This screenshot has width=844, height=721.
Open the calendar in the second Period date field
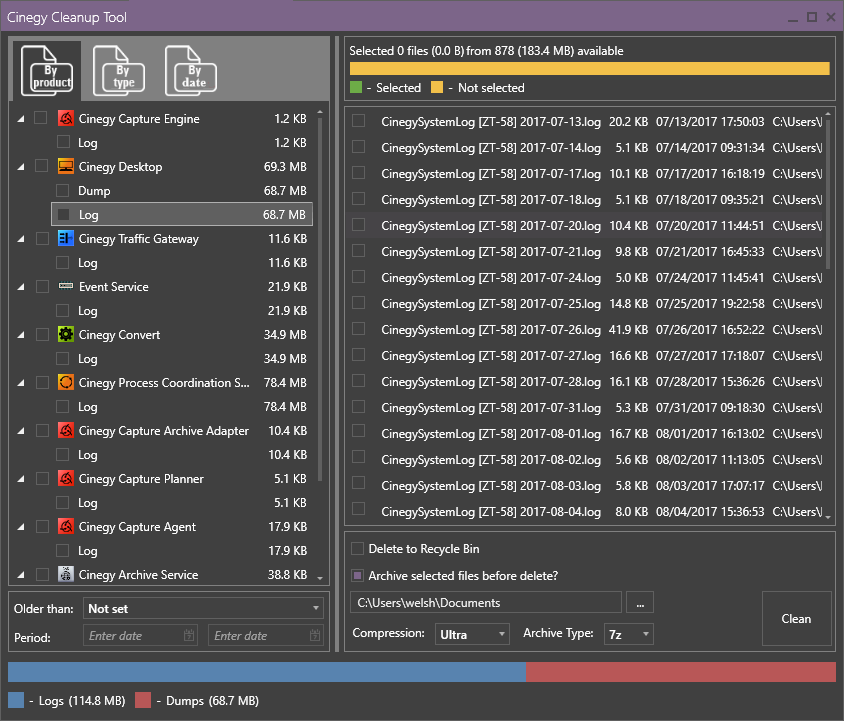point(315,635)
